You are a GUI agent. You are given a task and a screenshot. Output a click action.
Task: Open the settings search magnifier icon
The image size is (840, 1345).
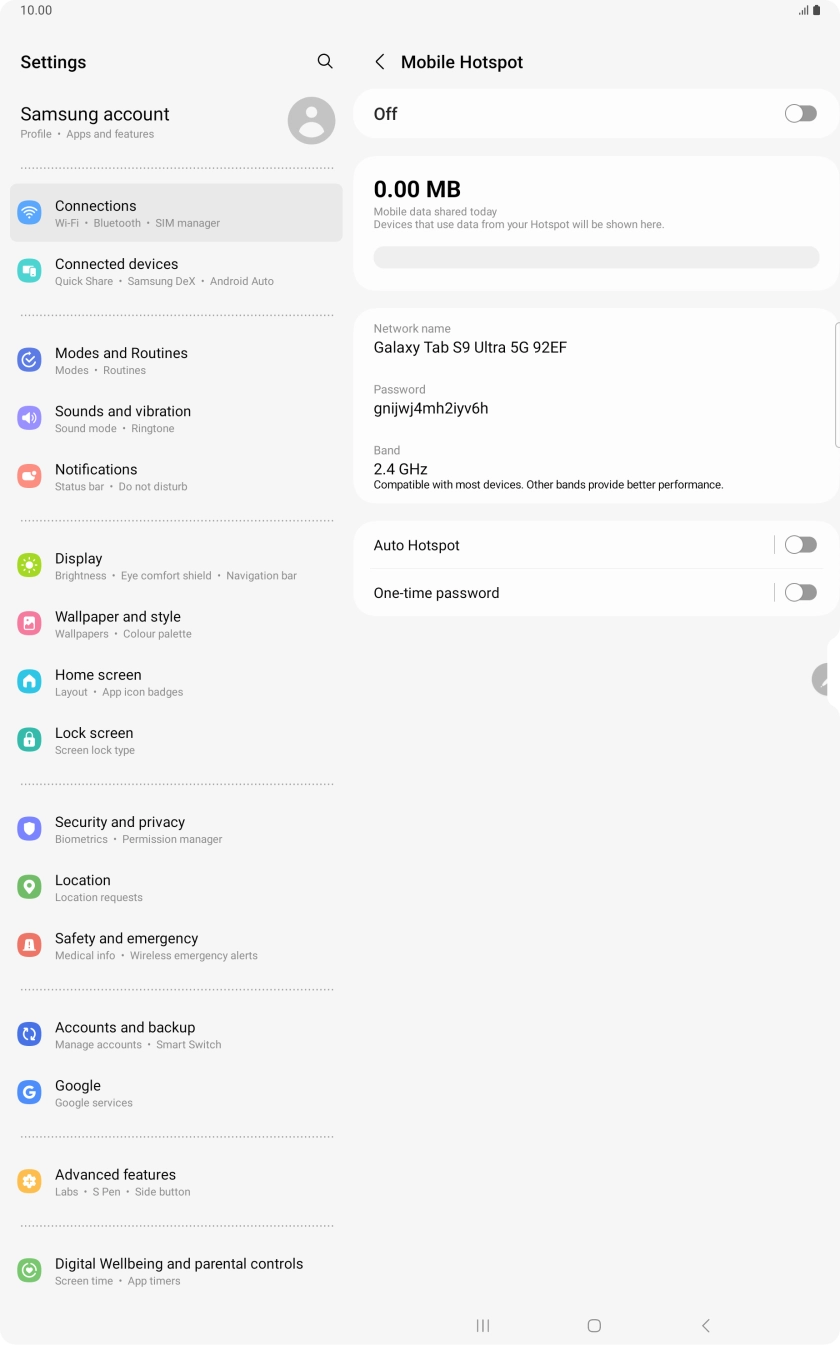[x=325, y=62]
